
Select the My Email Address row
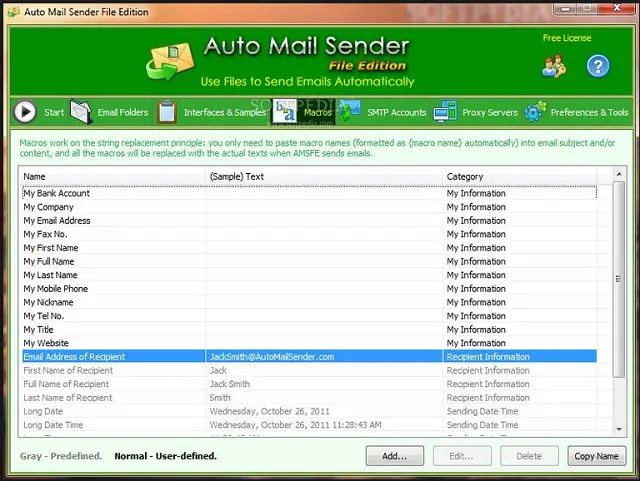point(309,220)
